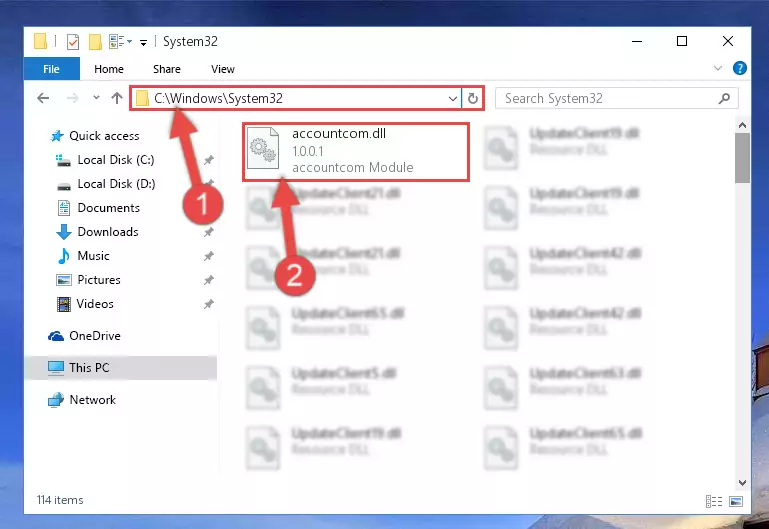This screenshot has width=769, height=529.
Task: Open Help with the question mark icon
Action: 740,68
